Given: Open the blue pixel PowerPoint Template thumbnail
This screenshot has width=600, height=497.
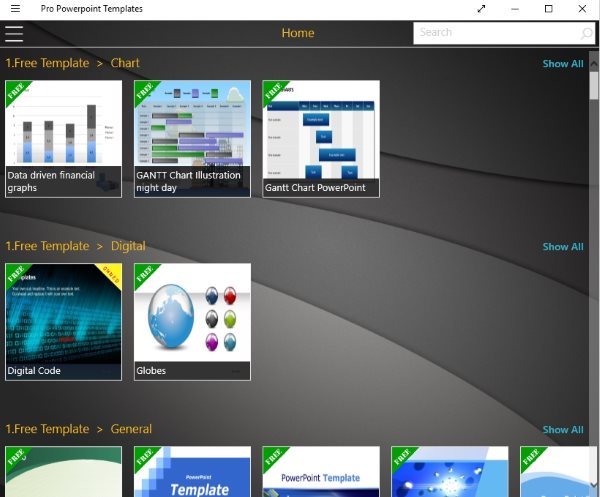Looking at the screenshot, I should [x=192, y=471].
